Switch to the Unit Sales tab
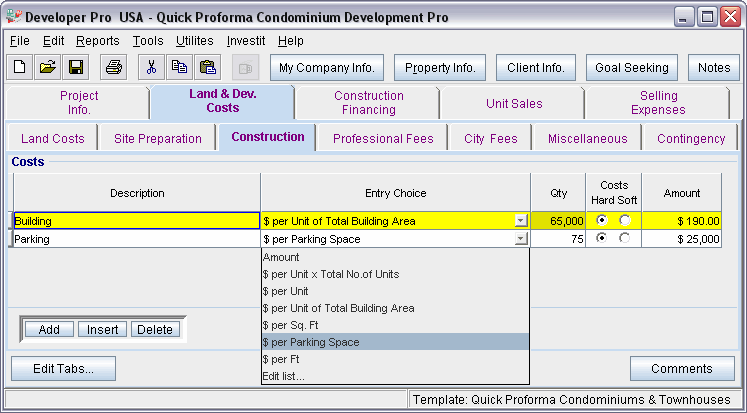Viewport: 747px width, 413px height. point(514,103)
